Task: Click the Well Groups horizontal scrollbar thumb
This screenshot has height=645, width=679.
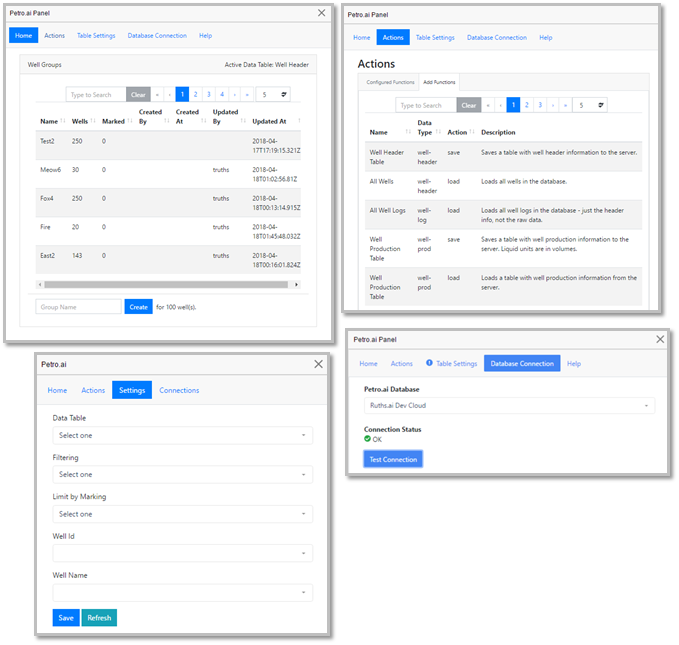Action: click(166, 285)
